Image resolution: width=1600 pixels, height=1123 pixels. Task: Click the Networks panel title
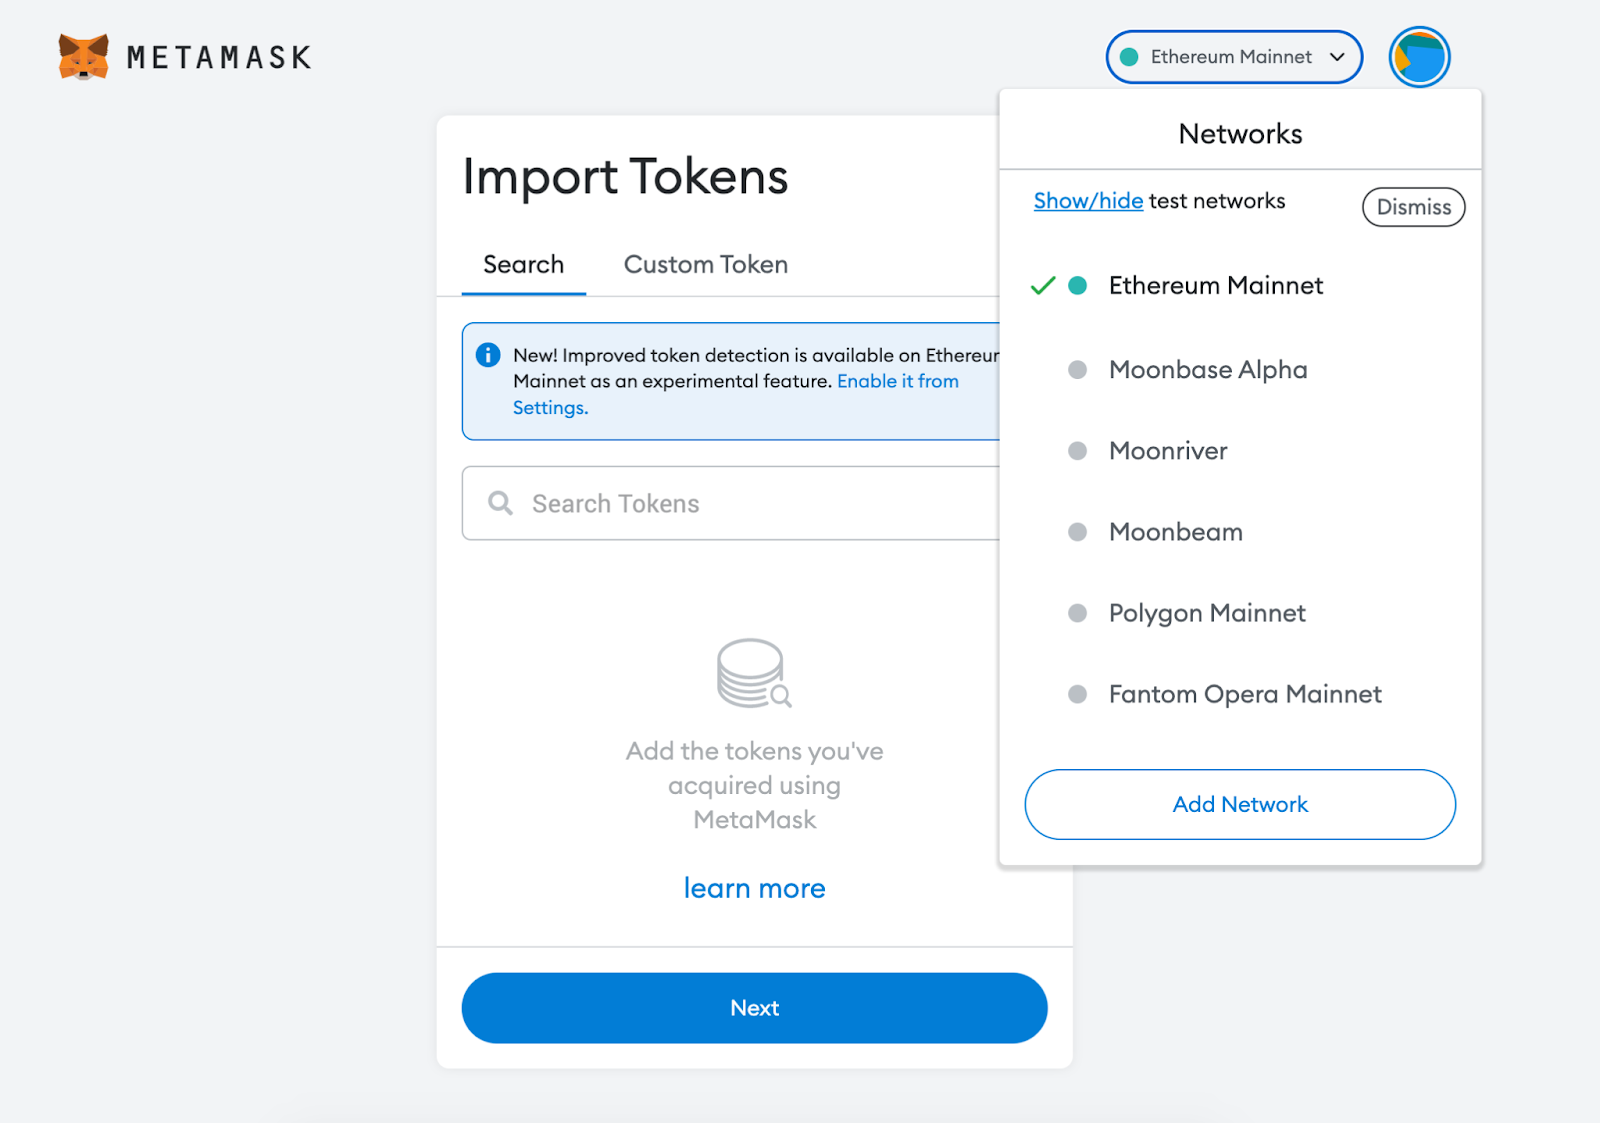1240,134
